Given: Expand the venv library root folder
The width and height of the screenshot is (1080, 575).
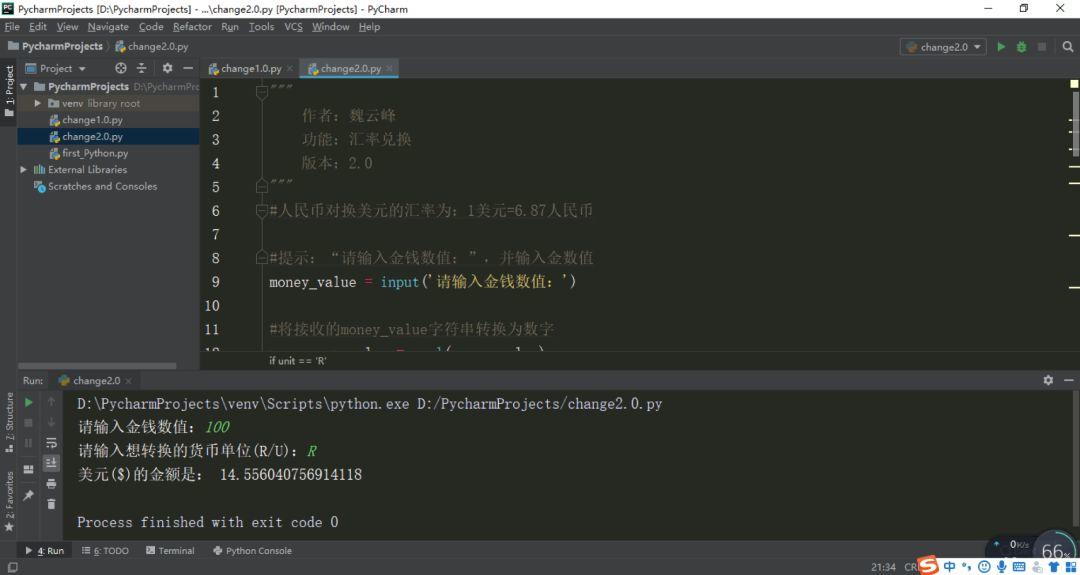Looking at the screenshot, I should coord(38,103).
